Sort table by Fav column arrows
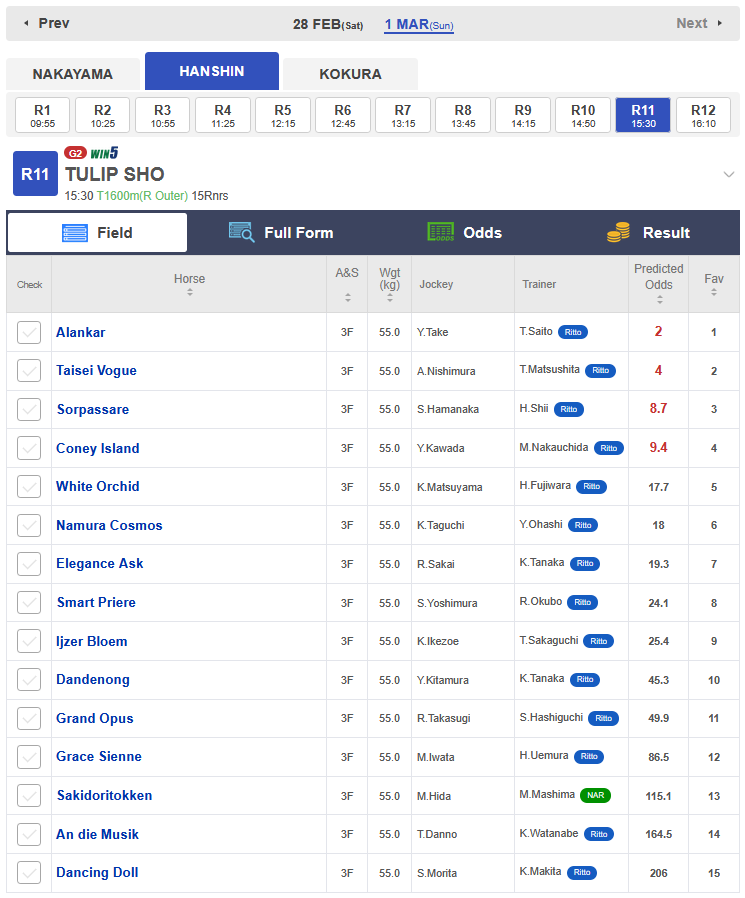 pyautogui.click(x=714, y=292)
